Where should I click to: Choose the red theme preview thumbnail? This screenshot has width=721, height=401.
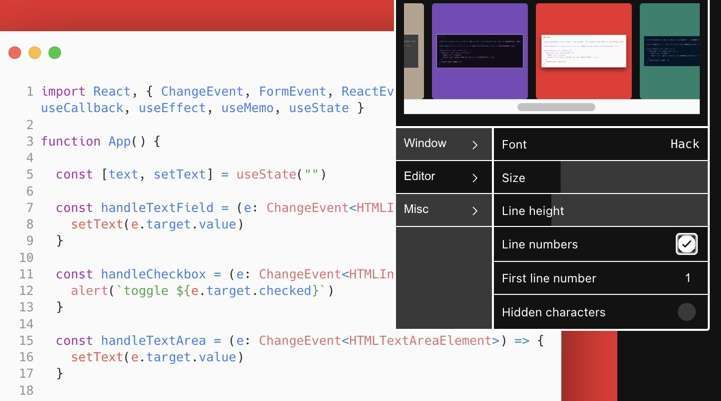click(583, 50)
